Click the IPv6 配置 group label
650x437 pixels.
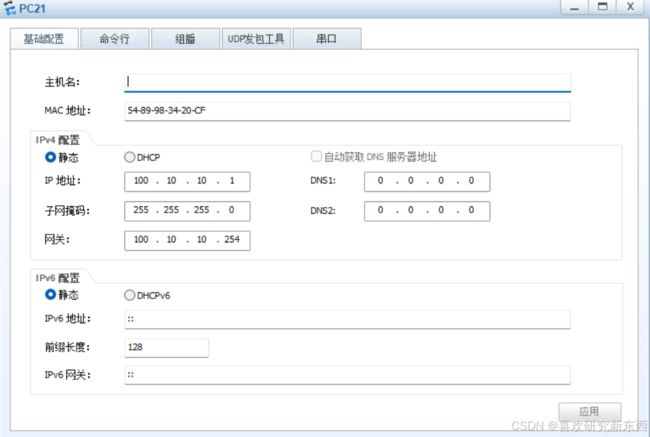click(57, 278)
